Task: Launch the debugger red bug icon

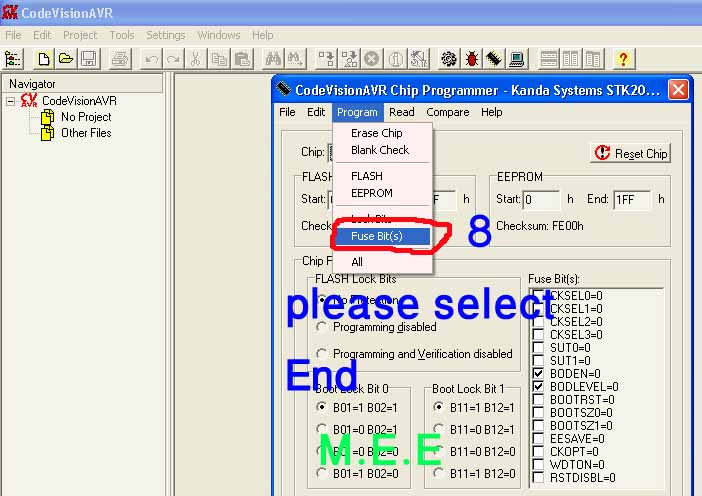Action: 471,59
